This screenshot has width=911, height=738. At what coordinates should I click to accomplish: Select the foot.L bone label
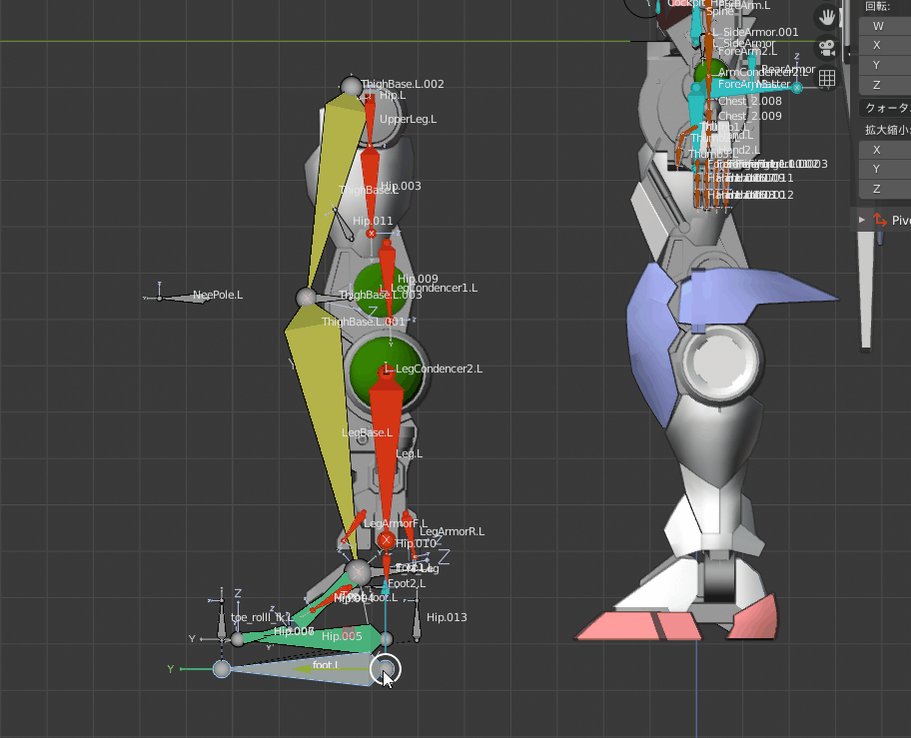325,665
